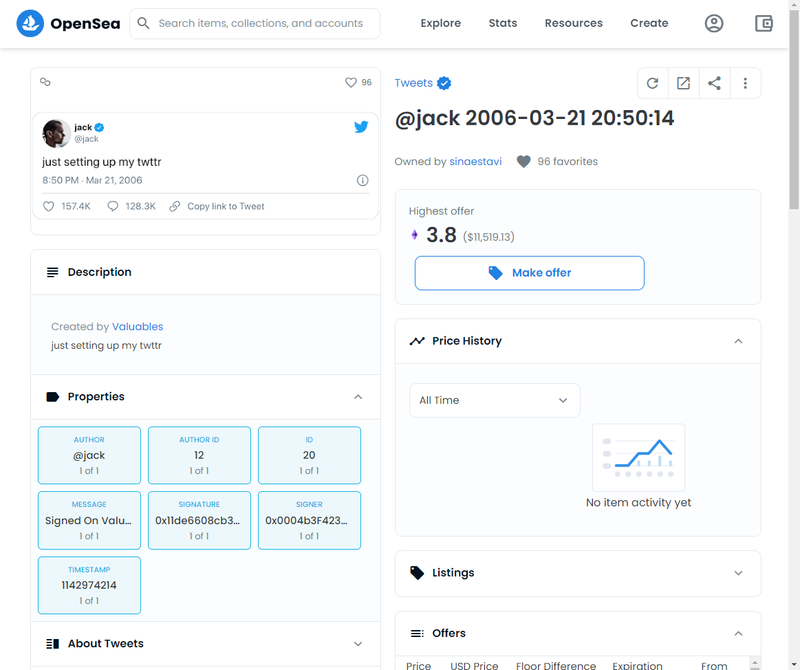Viewport: 800px width, 670px height.
Task: Like the tweet with 157.4K heart
Action: tap(48, 206)
